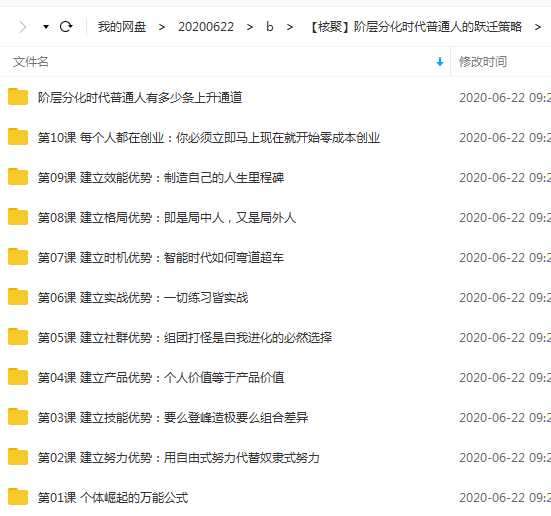This screenshot has width=551, height=516.
Task: Open 第05课 建立社群优势 folder
Action: (x=185, y=337)
